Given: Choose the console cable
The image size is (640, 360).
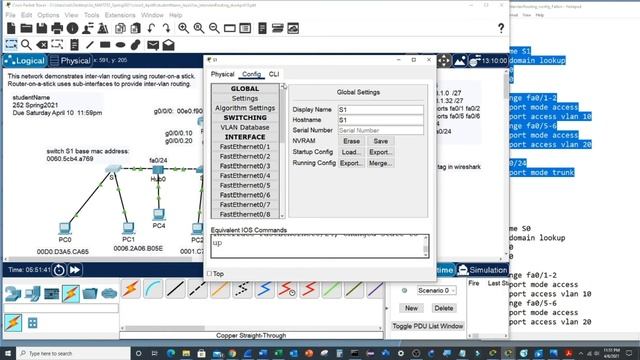Looking at the screenshot, I should pos(153,289).
